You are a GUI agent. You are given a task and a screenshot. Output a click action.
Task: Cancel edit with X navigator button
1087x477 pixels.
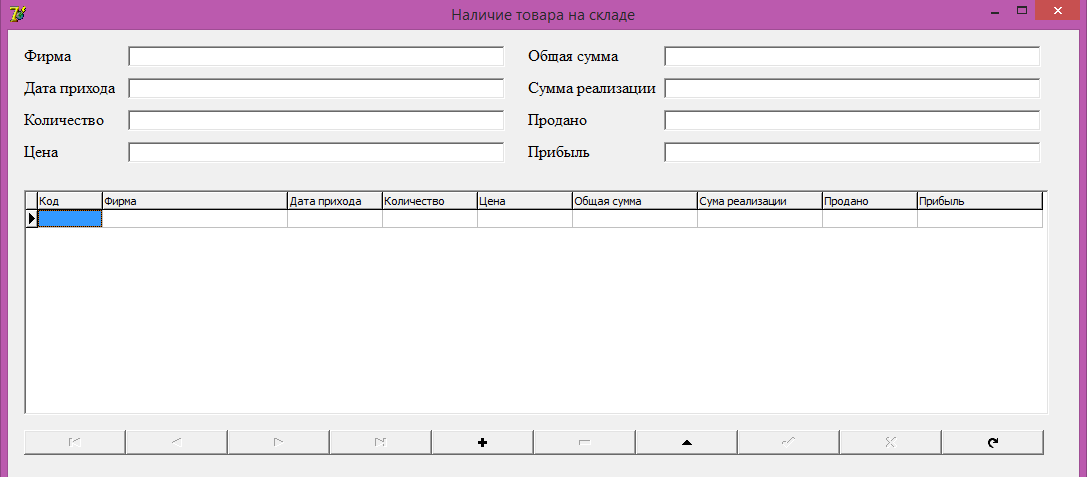(x=890, y=442)
